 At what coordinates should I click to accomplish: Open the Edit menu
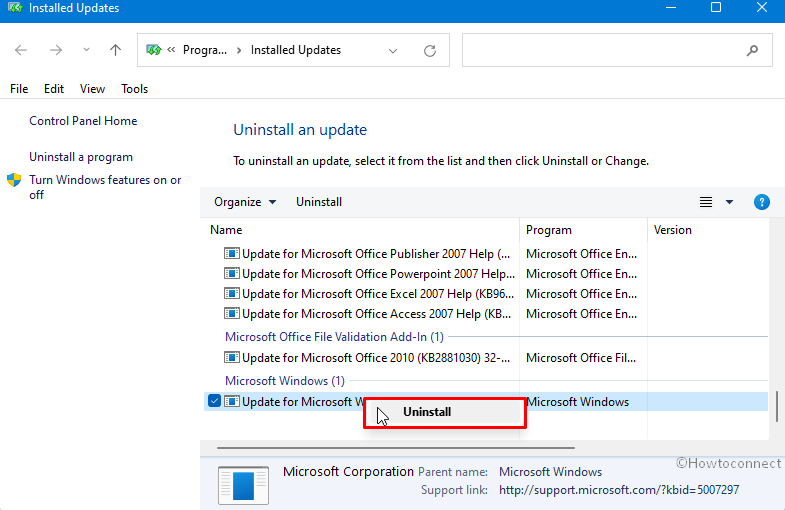[x=54, y=89]
